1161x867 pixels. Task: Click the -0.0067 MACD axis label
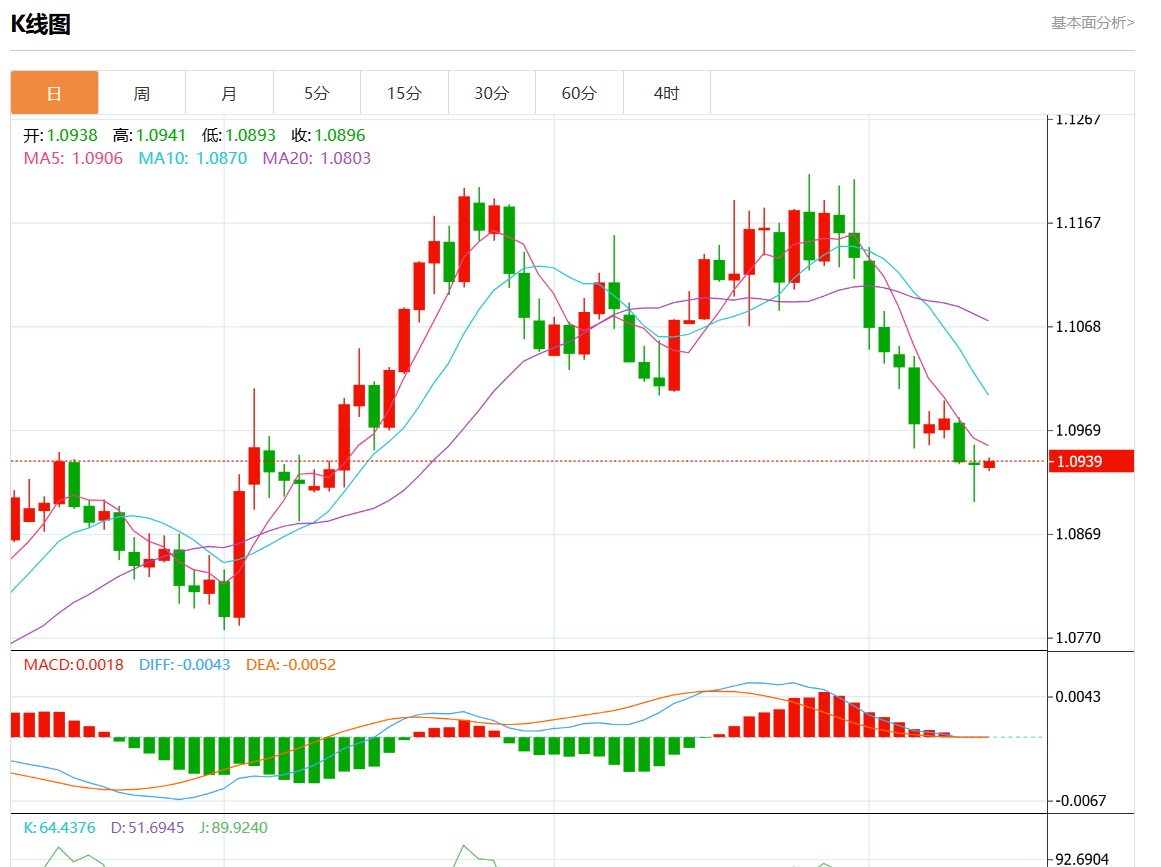coord(1080,800)
